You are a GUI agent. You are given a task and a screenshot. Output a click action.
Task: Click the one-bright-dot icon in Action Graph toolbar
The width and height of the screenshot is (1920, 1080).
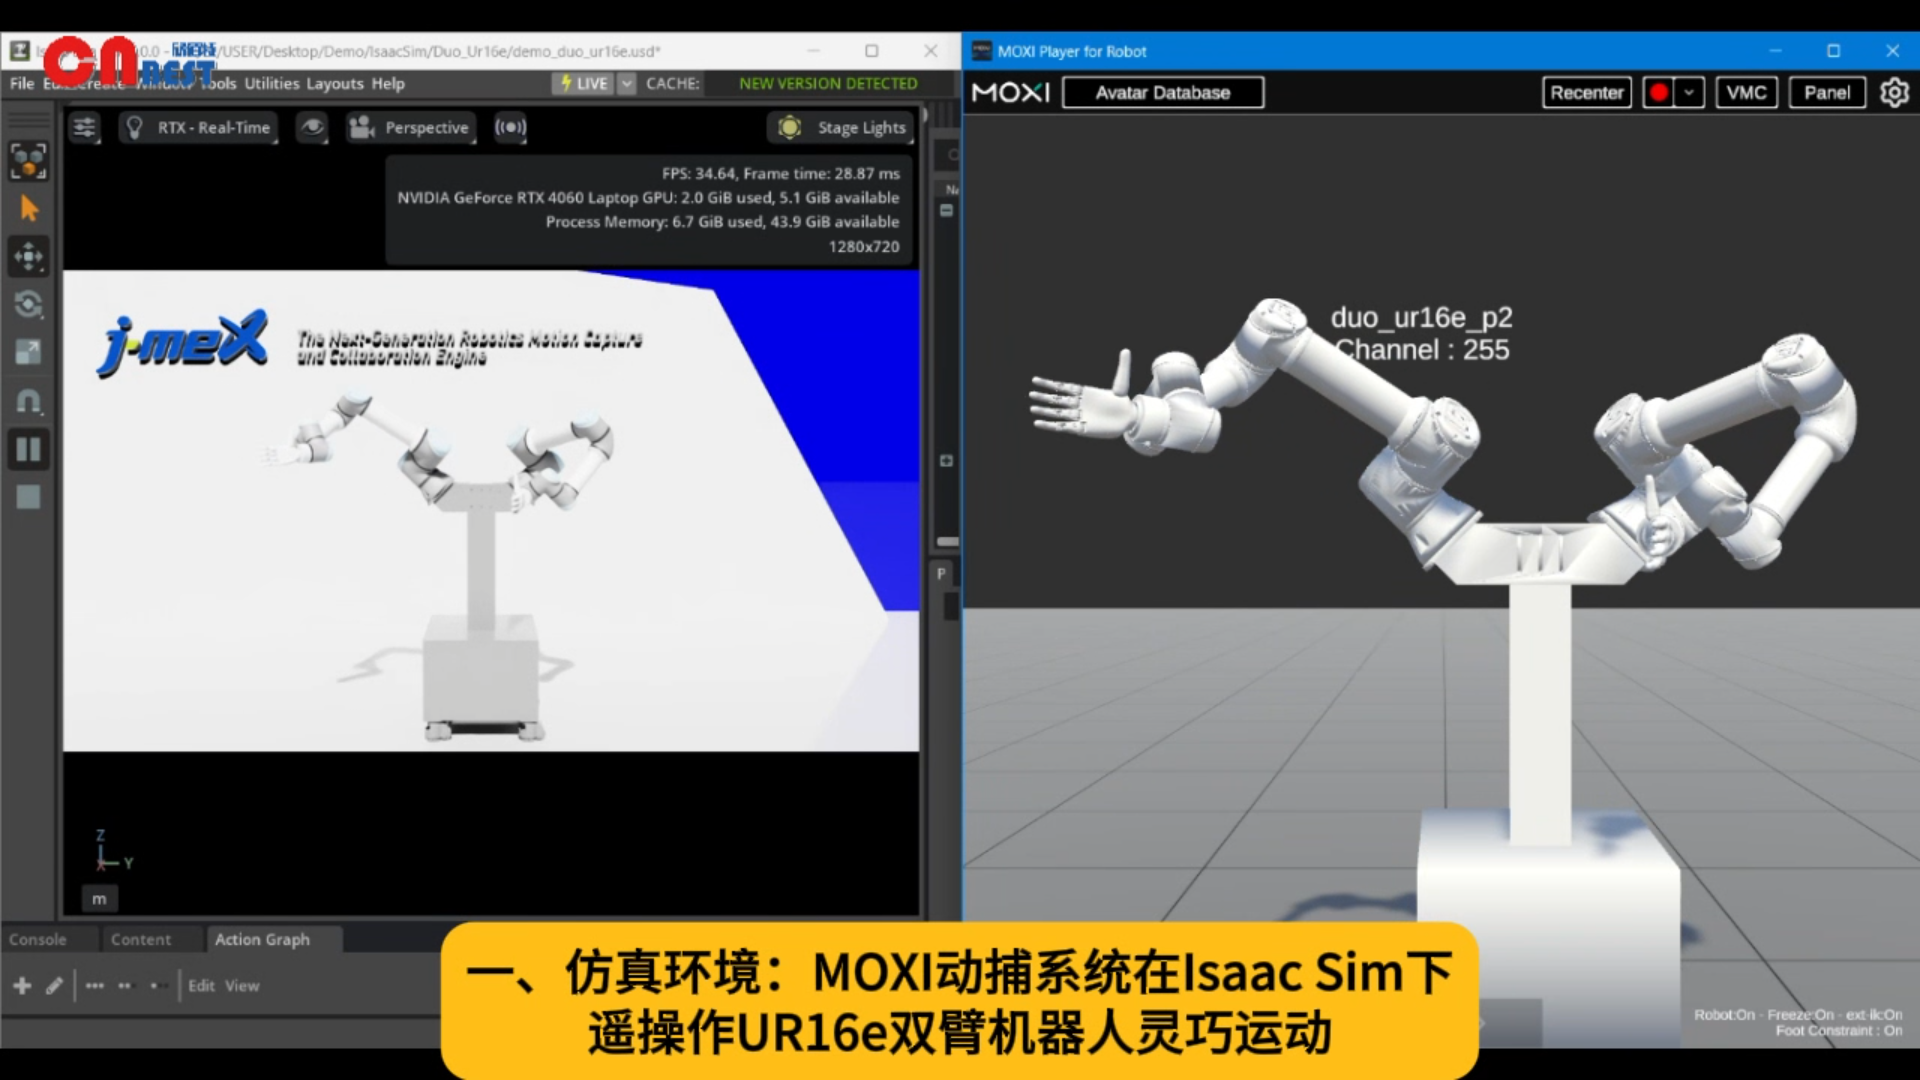tap(157, 986)
